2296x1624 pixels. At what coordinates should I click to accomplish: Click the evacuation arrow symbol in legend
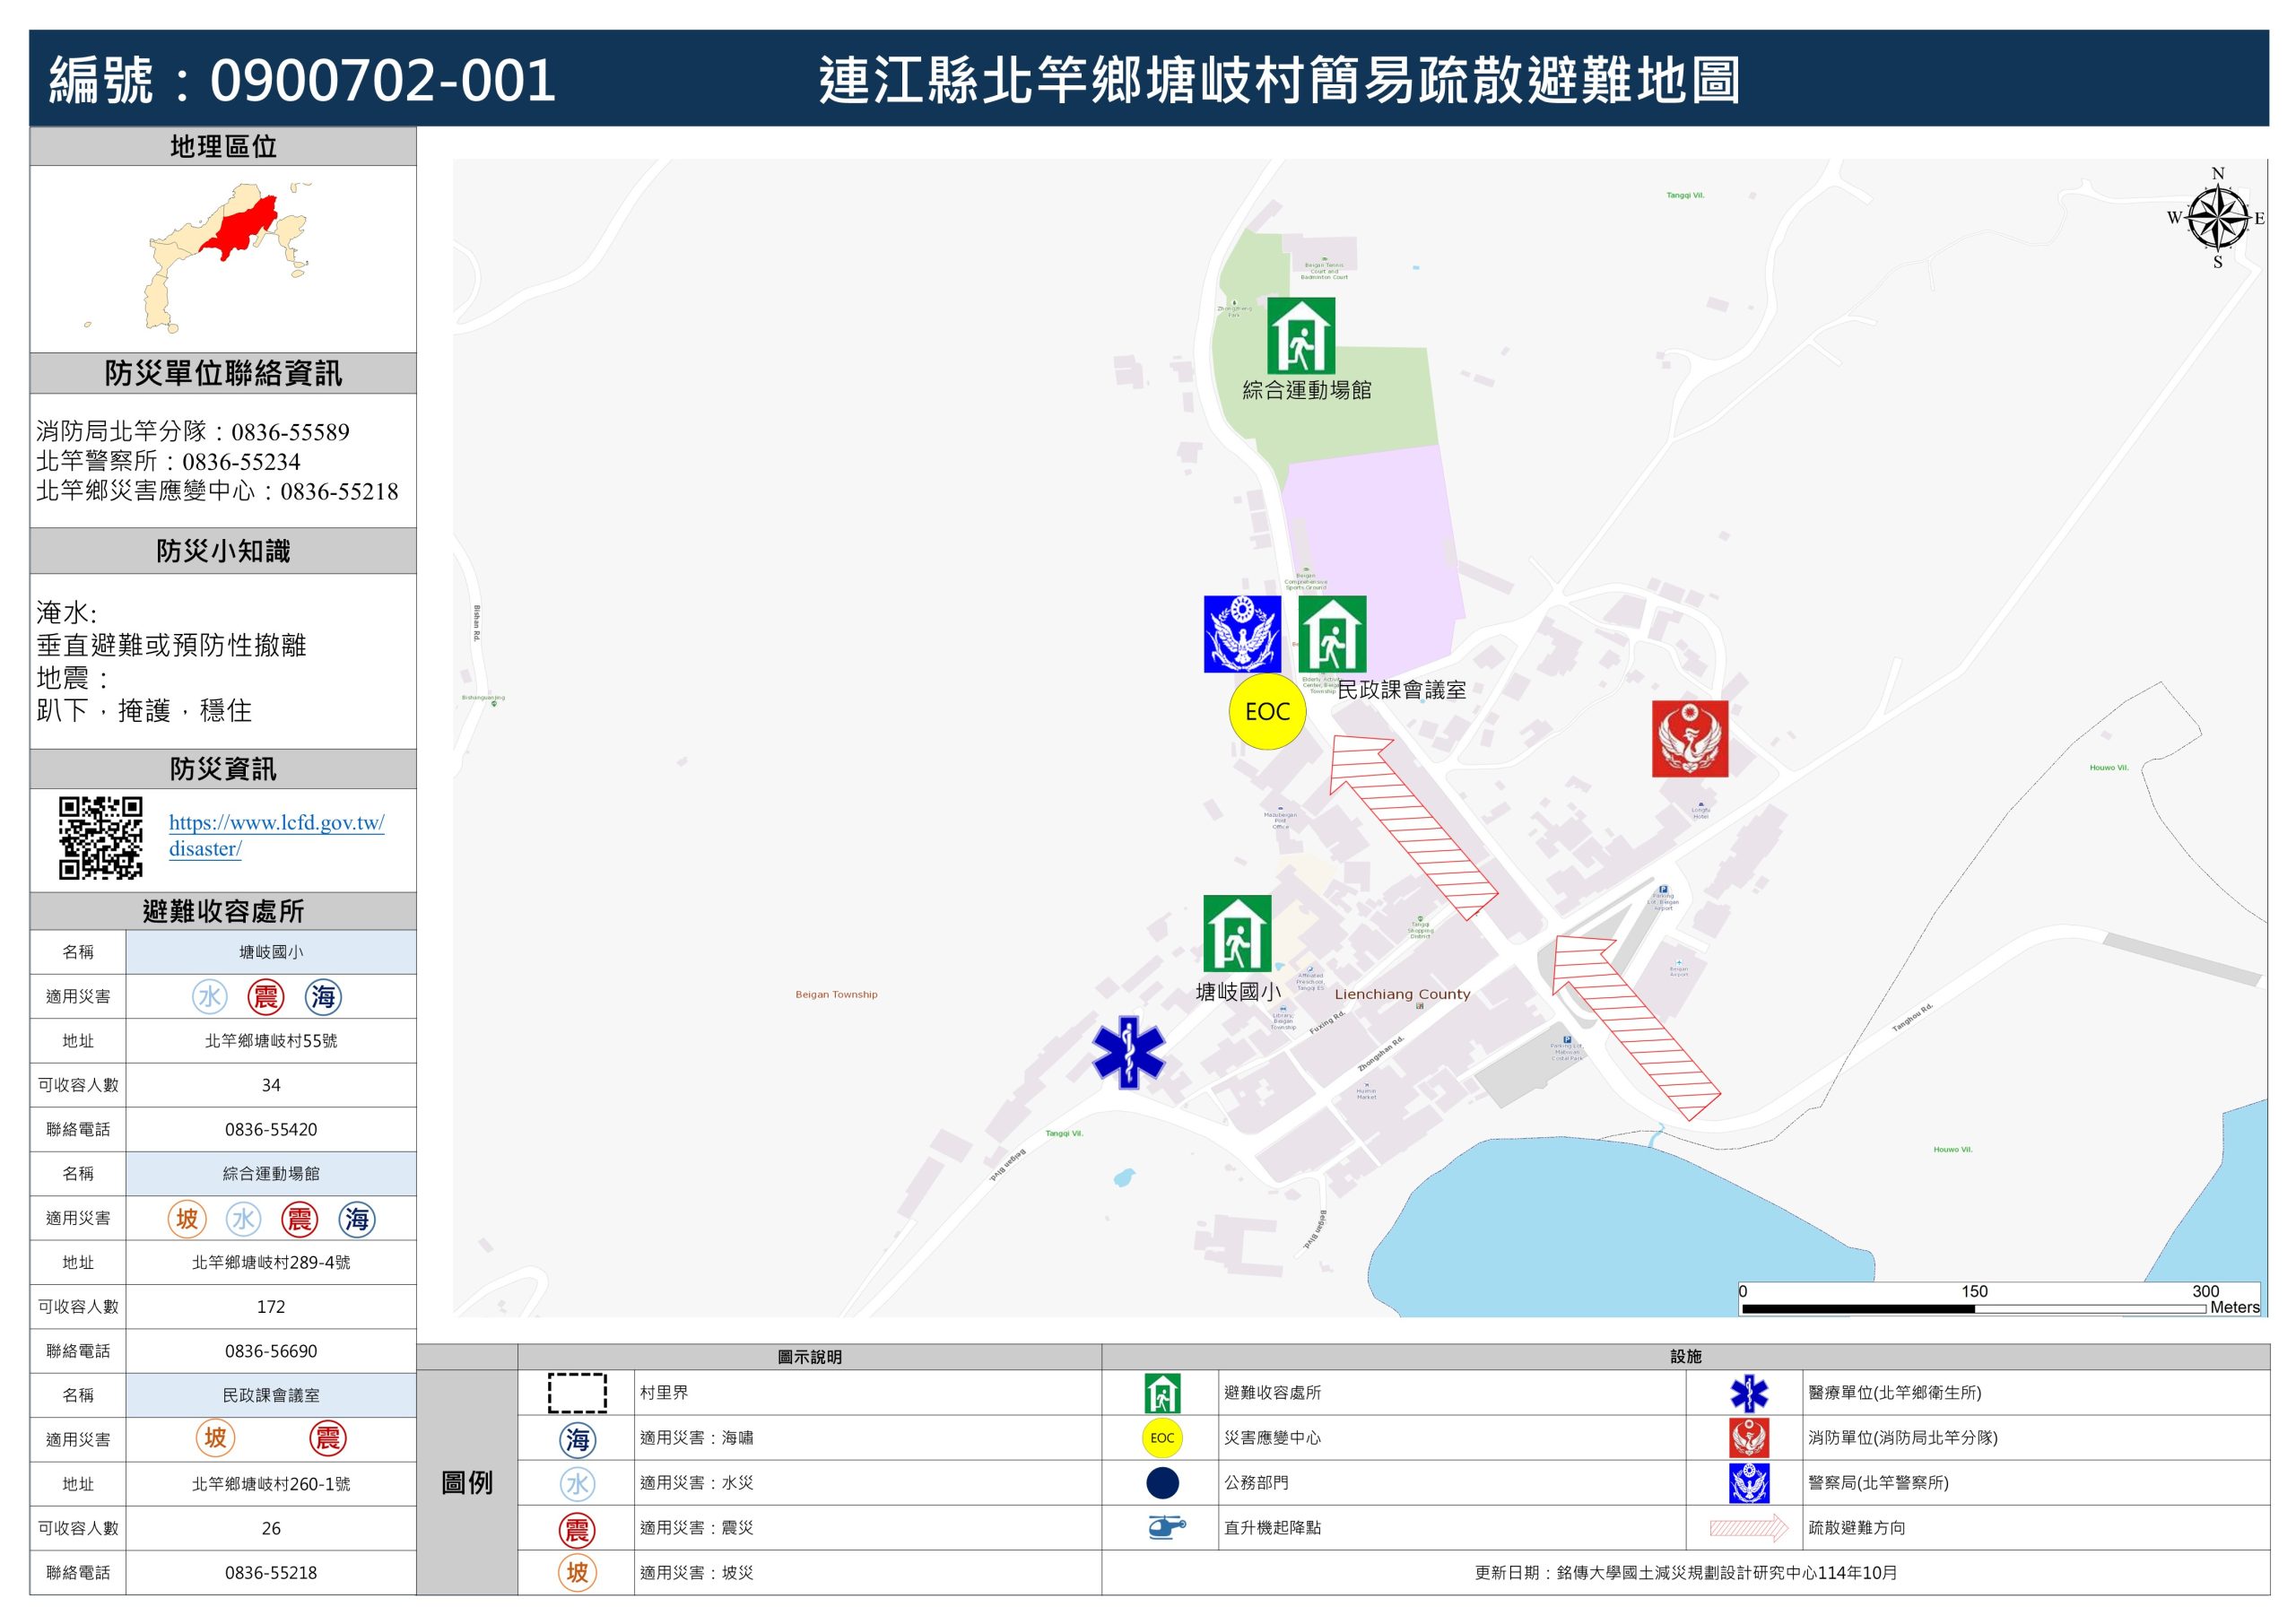pos(1748,1527)
